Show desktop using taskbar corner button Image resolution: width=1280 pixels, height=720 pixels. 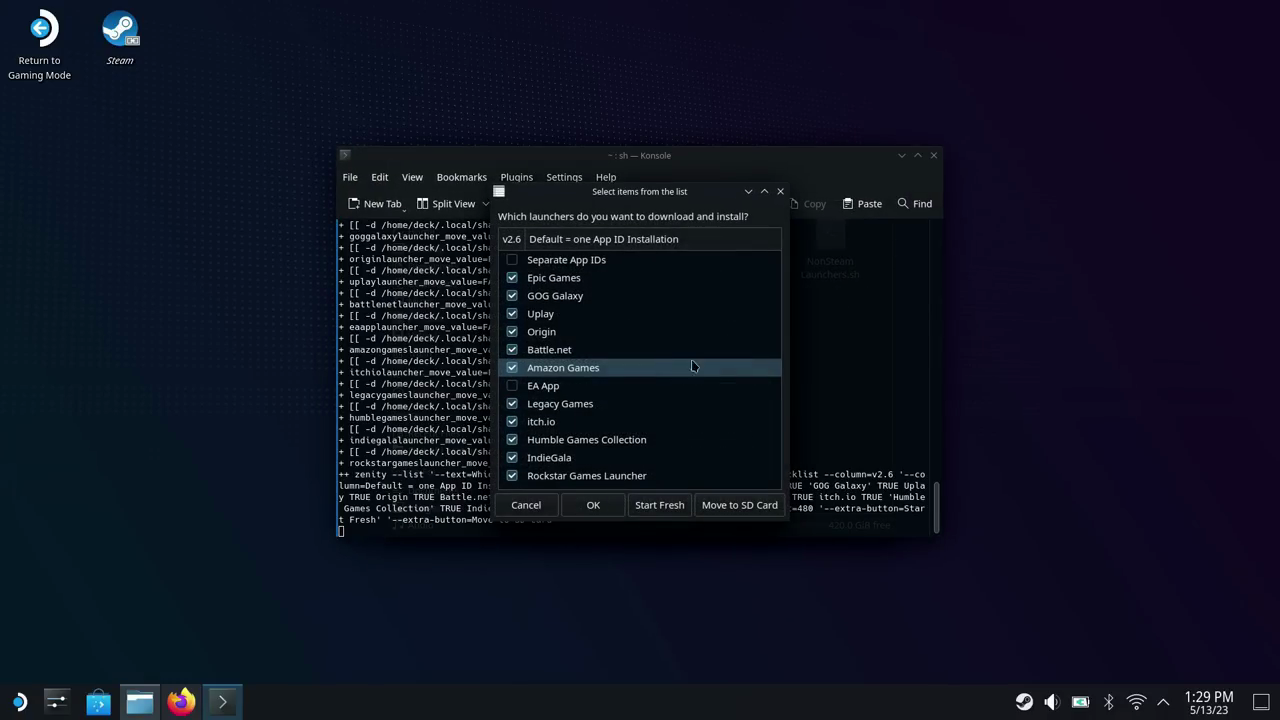click(1261, 702)
